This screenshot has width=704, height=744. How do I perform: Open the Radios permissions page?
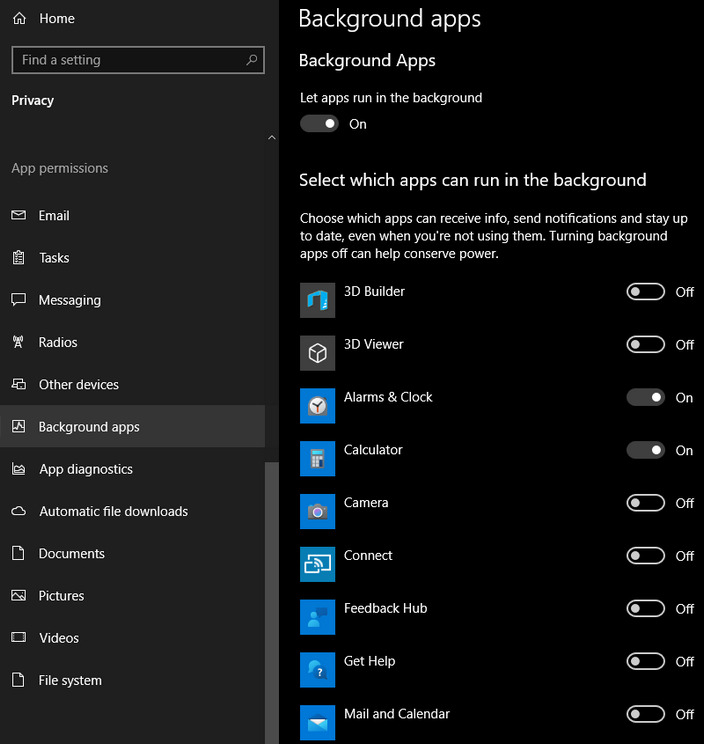(x=132, y=342)
